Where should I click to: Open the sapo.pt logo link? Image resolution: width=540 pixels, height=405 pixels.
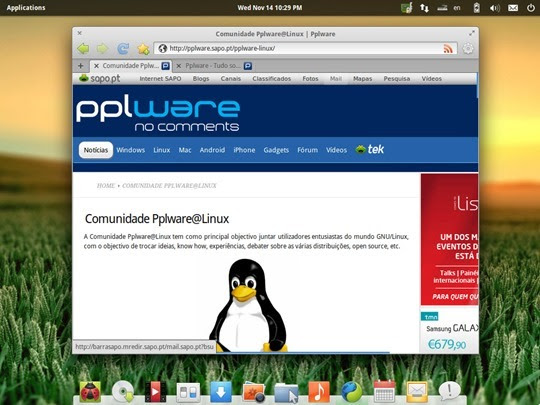coord(100,79)
